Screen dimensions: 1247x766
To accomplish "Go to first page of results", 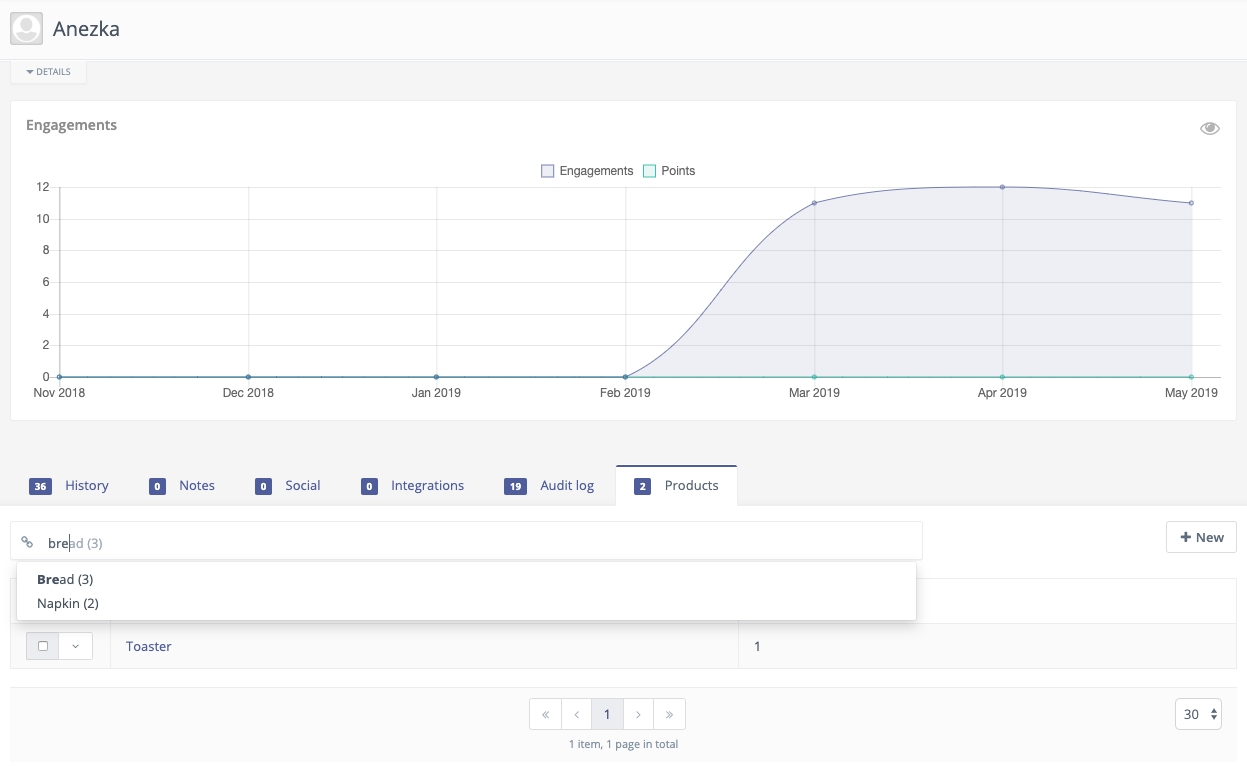I will point(545,714).
